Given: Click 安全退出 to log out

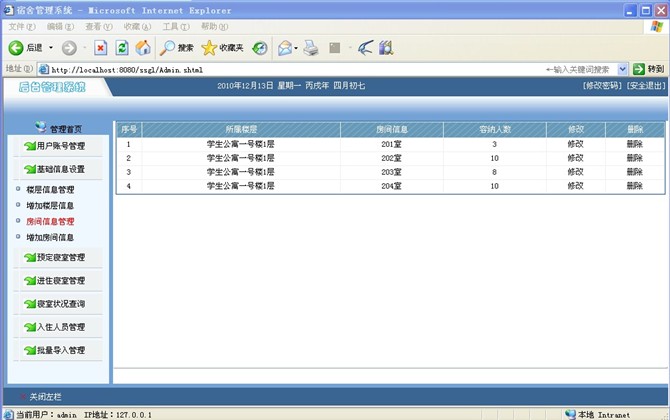Looking at the screenshot, I should (645, 86).
